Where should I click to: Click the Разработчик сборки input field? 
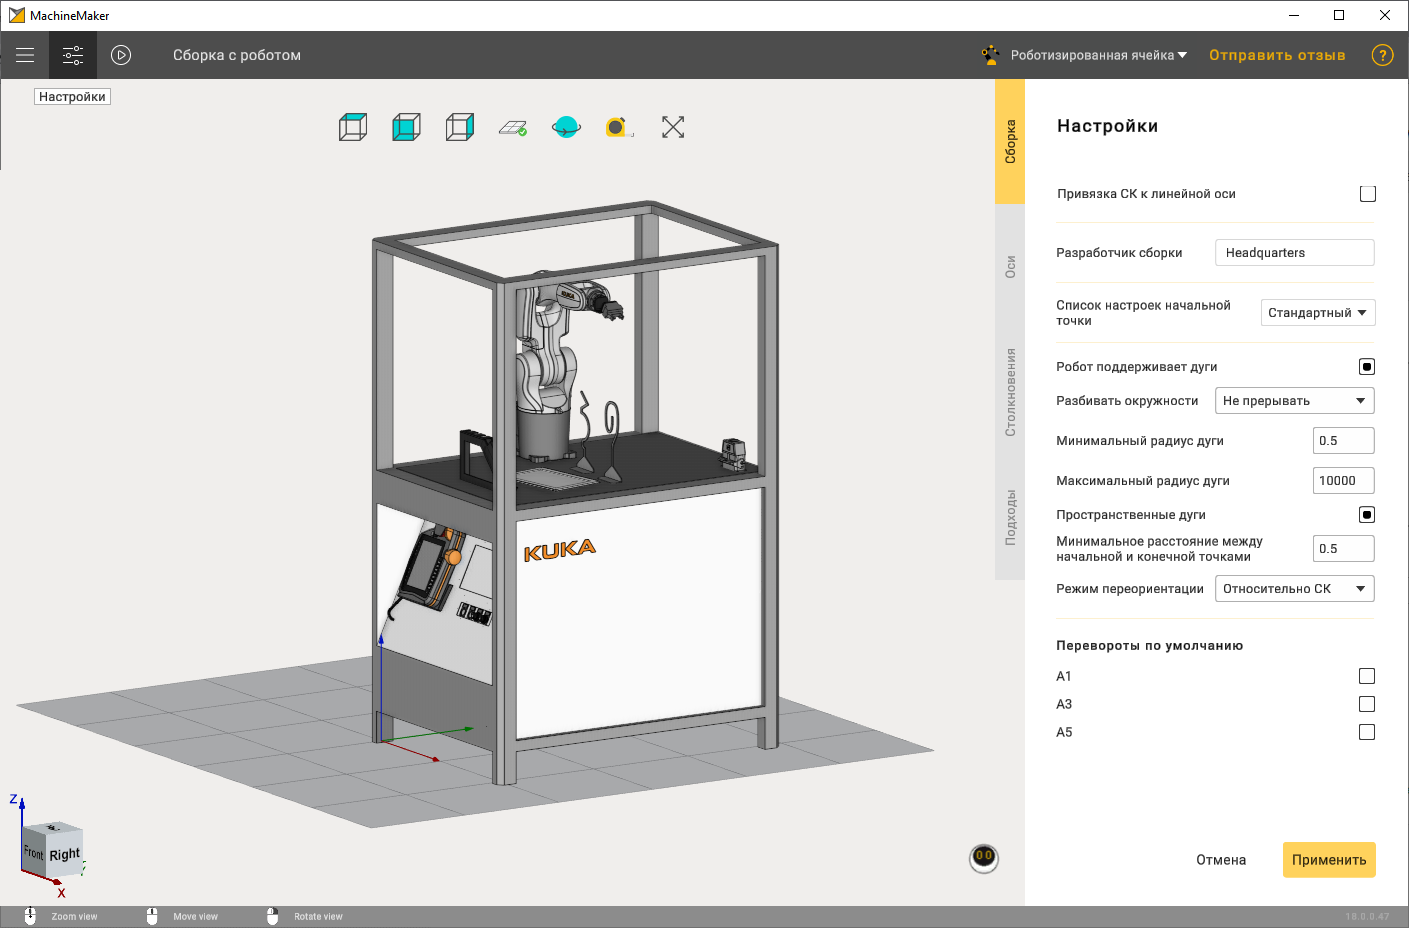point(1295,253)
